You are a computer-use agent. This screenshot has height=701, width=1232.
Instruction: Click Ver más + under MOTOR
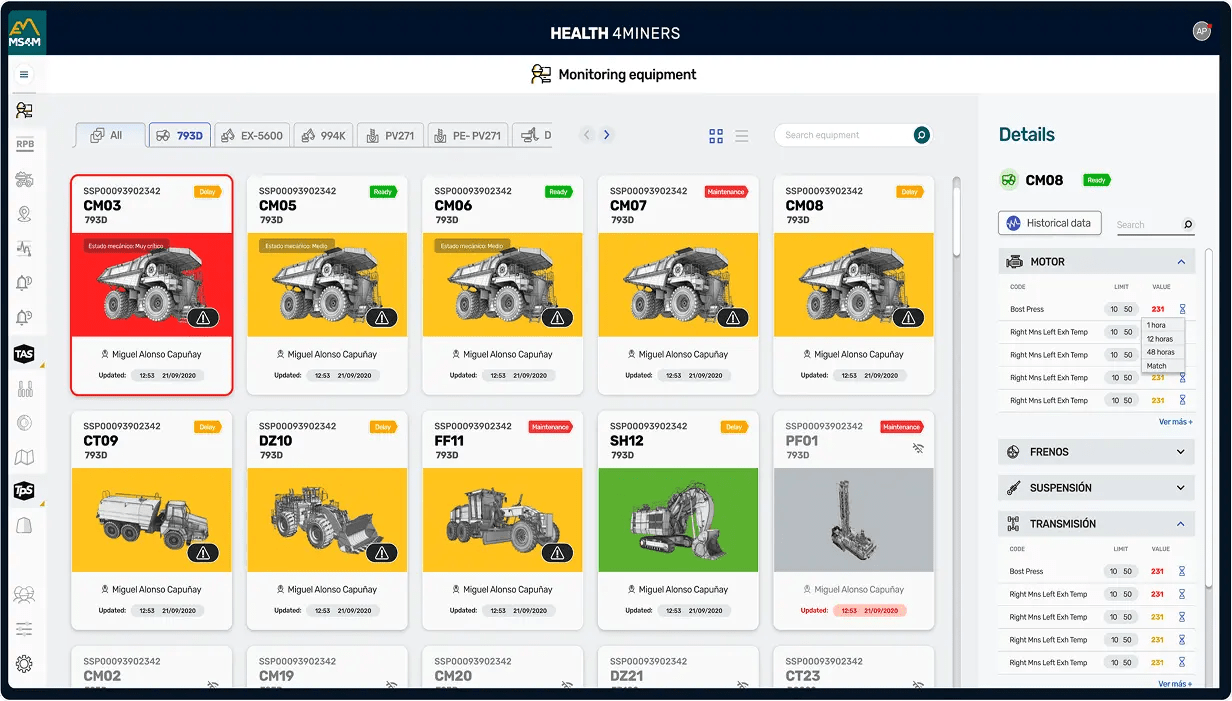pyautogui.click(x=1175, y=422)
